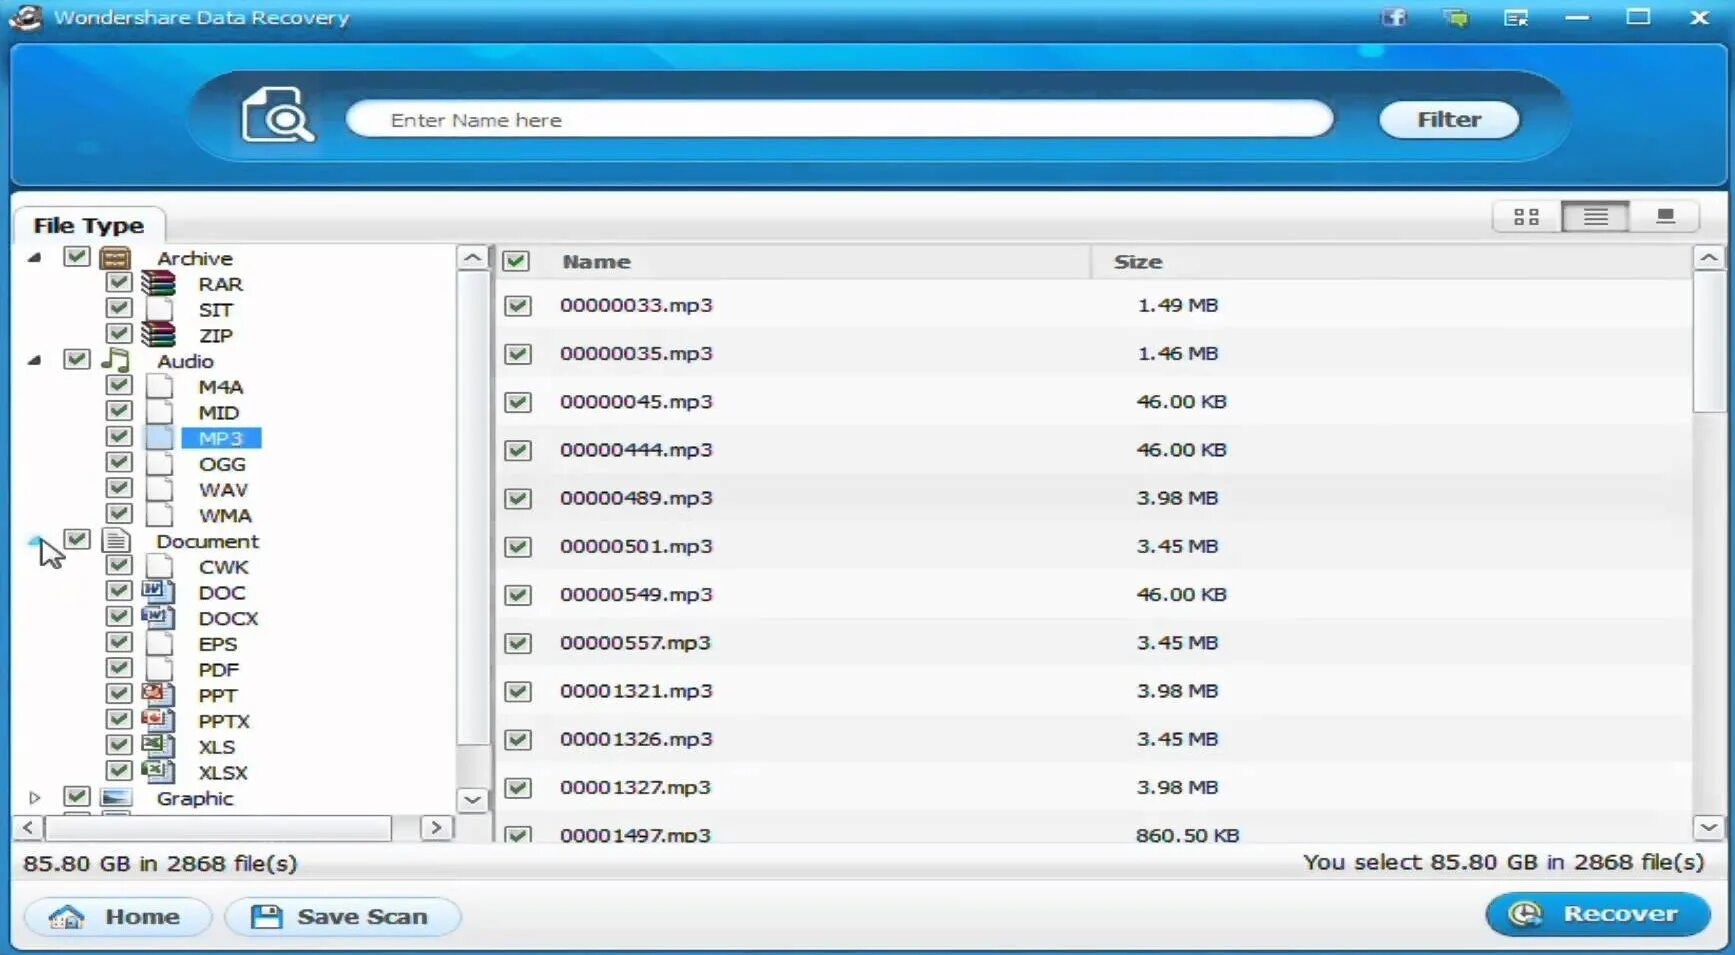Click the XLSX Excel file icon
Viewport: 1735px width, 955px height.
coord(158,772)
